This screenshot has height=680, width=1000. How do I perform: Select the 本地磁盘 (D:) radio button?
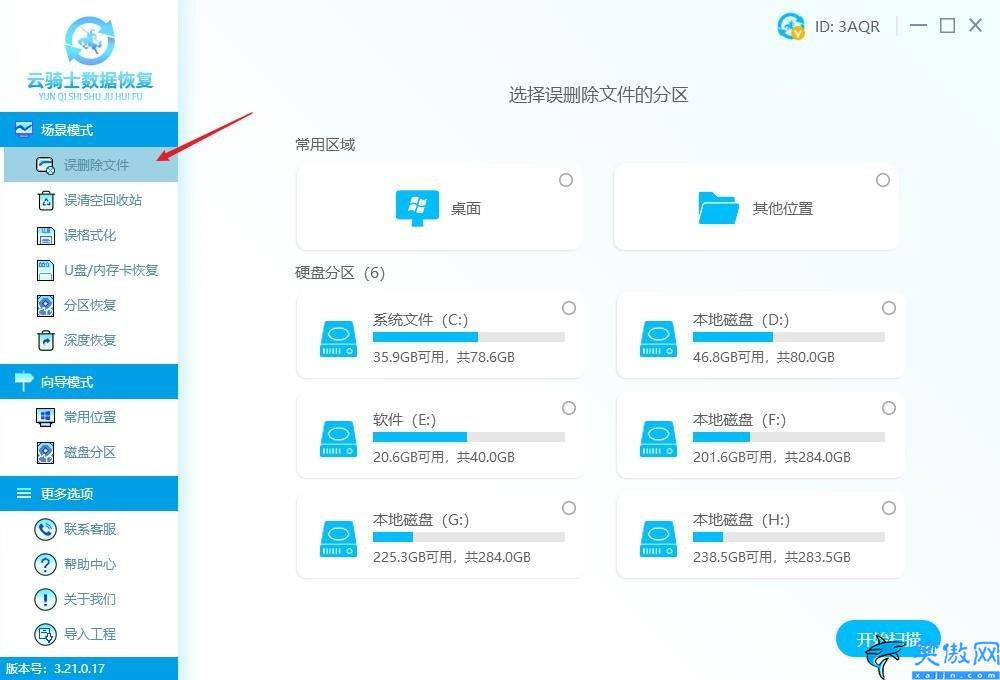889,308
